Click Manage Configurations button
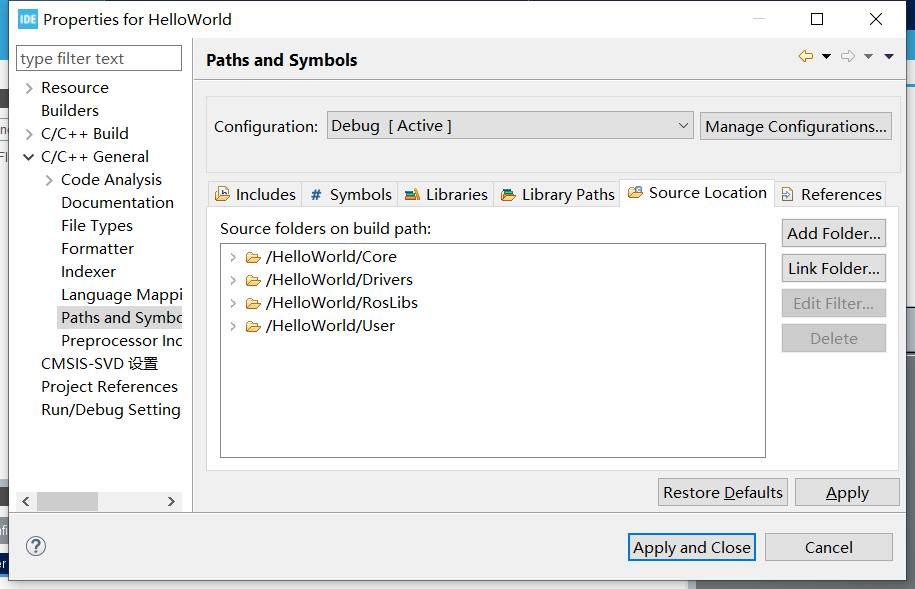The width and height of the screenshot is (915, 589). coord(796,126)
